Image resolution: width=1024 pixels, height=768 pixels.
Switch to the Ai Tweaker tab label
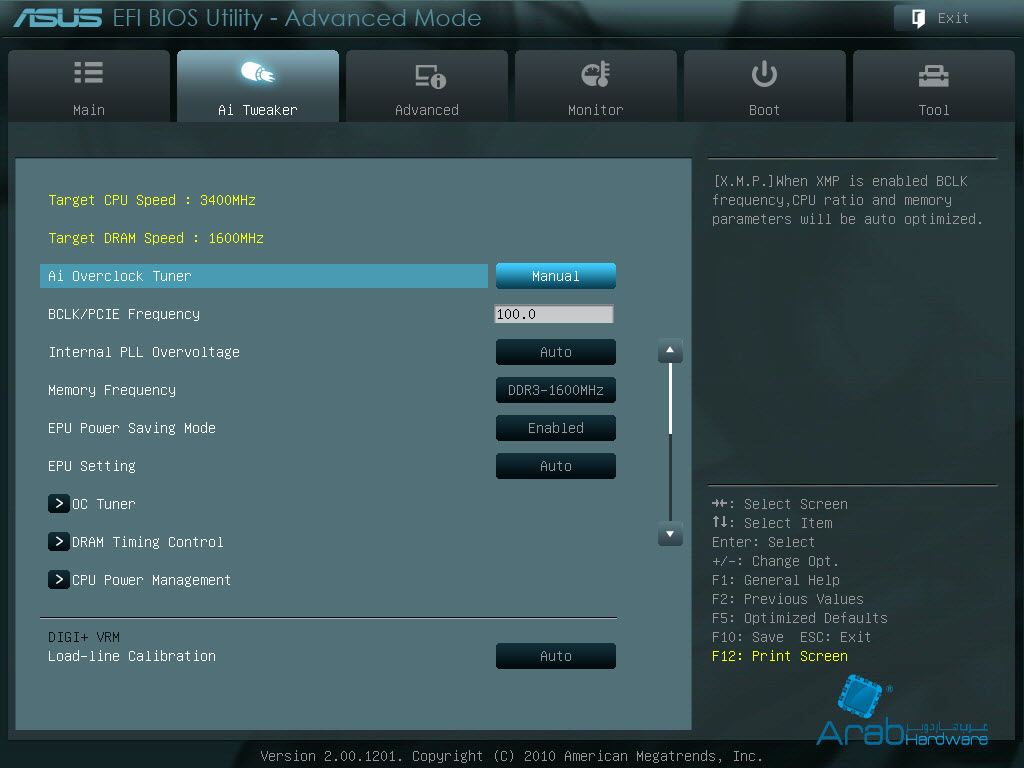point(258,110)
